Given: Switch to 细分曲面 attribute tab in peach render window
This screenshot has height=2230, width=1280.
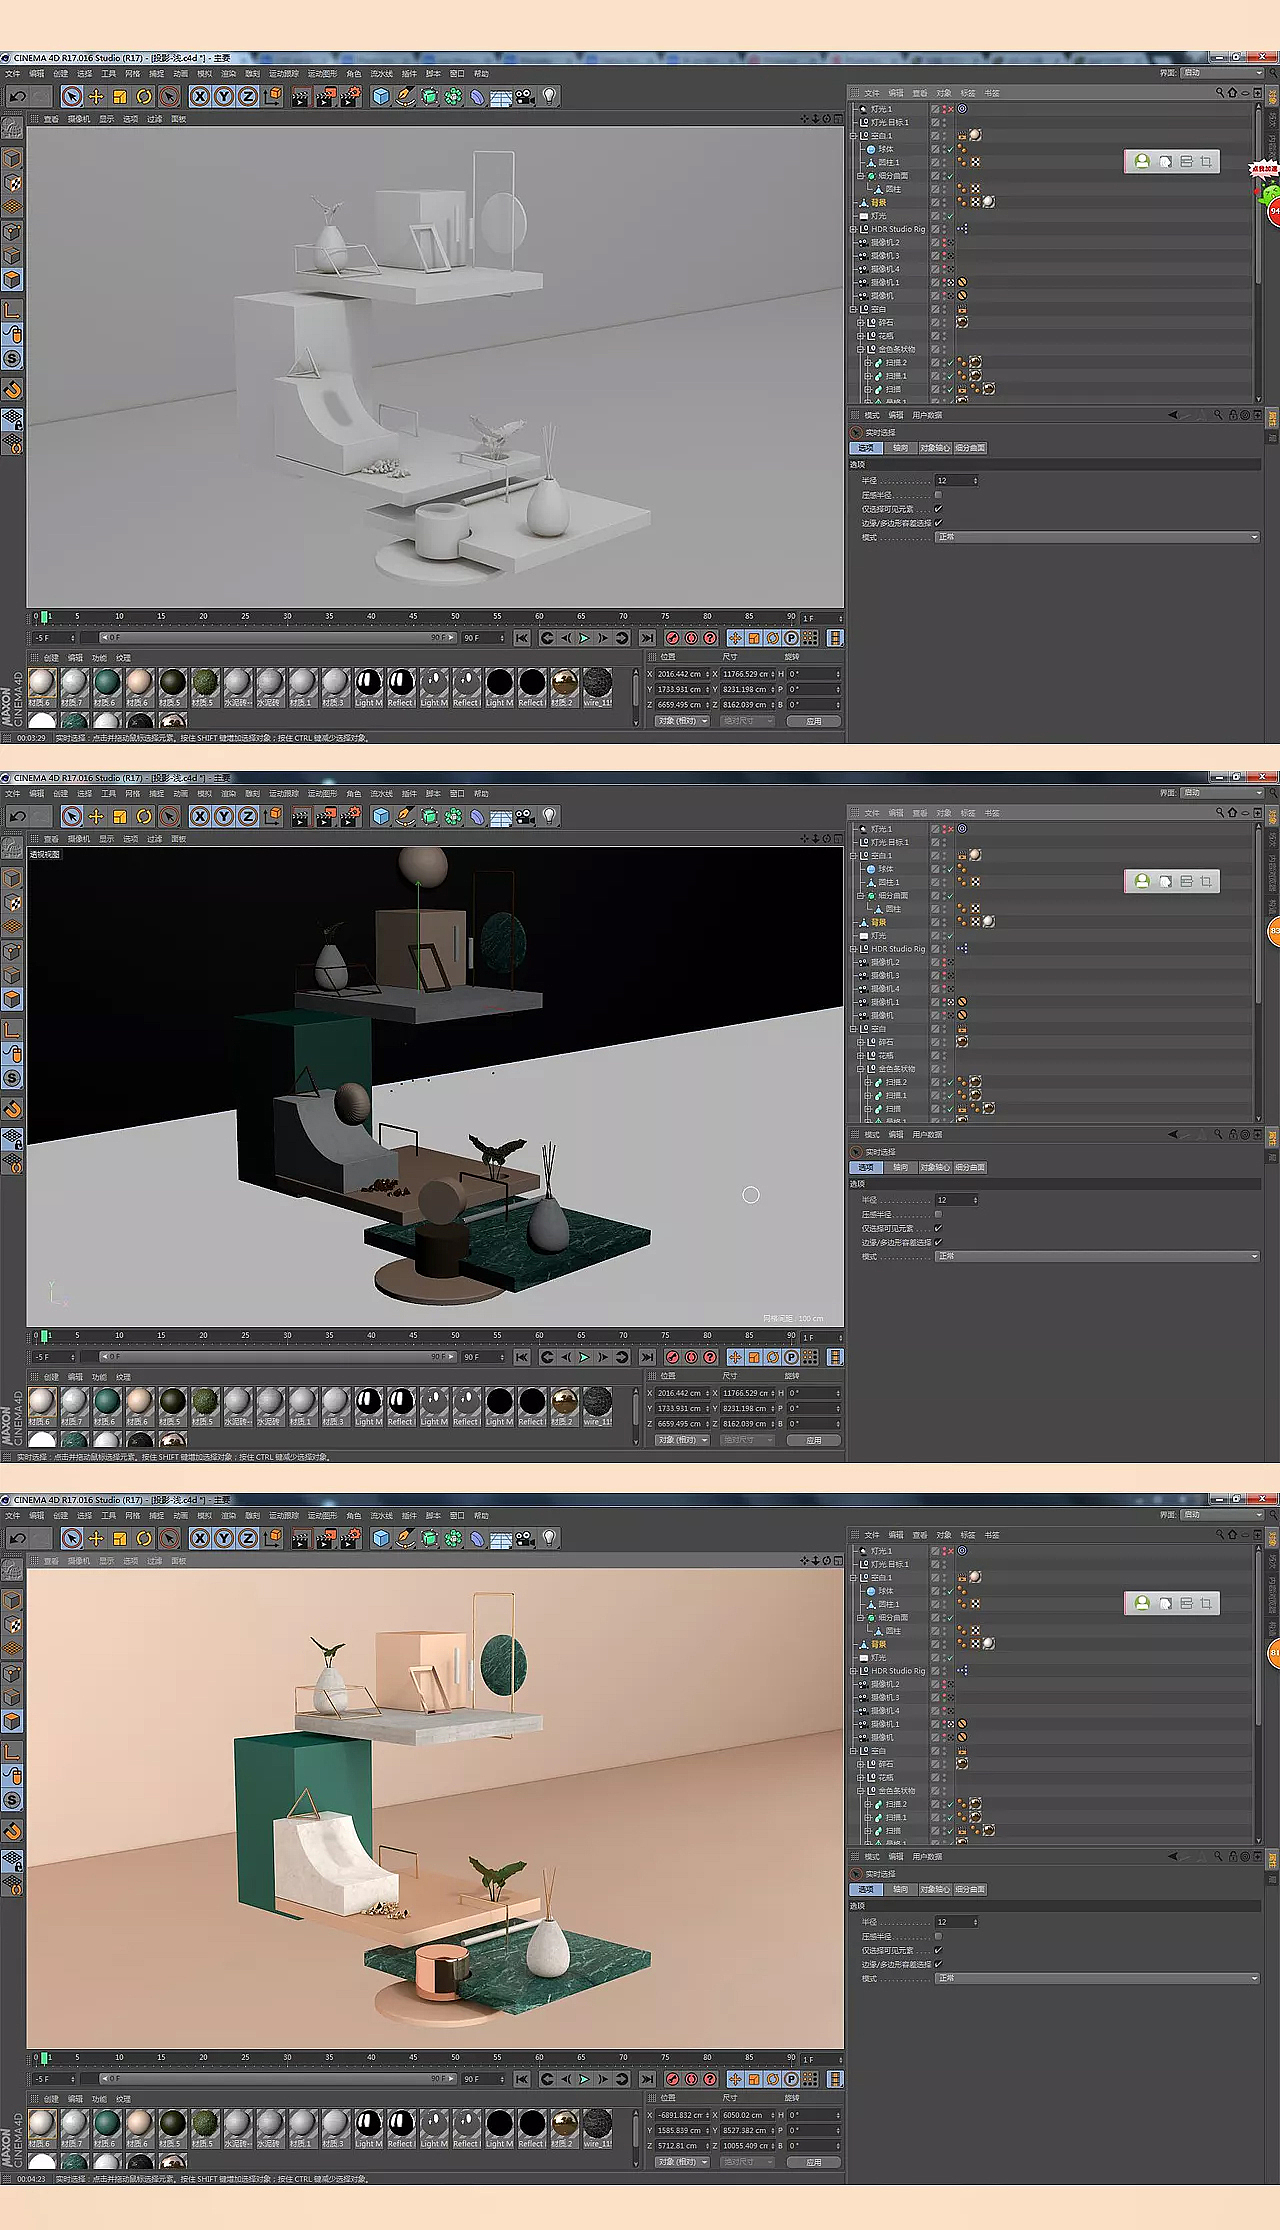Looking at the screenshot, I should coord(970,1890).
